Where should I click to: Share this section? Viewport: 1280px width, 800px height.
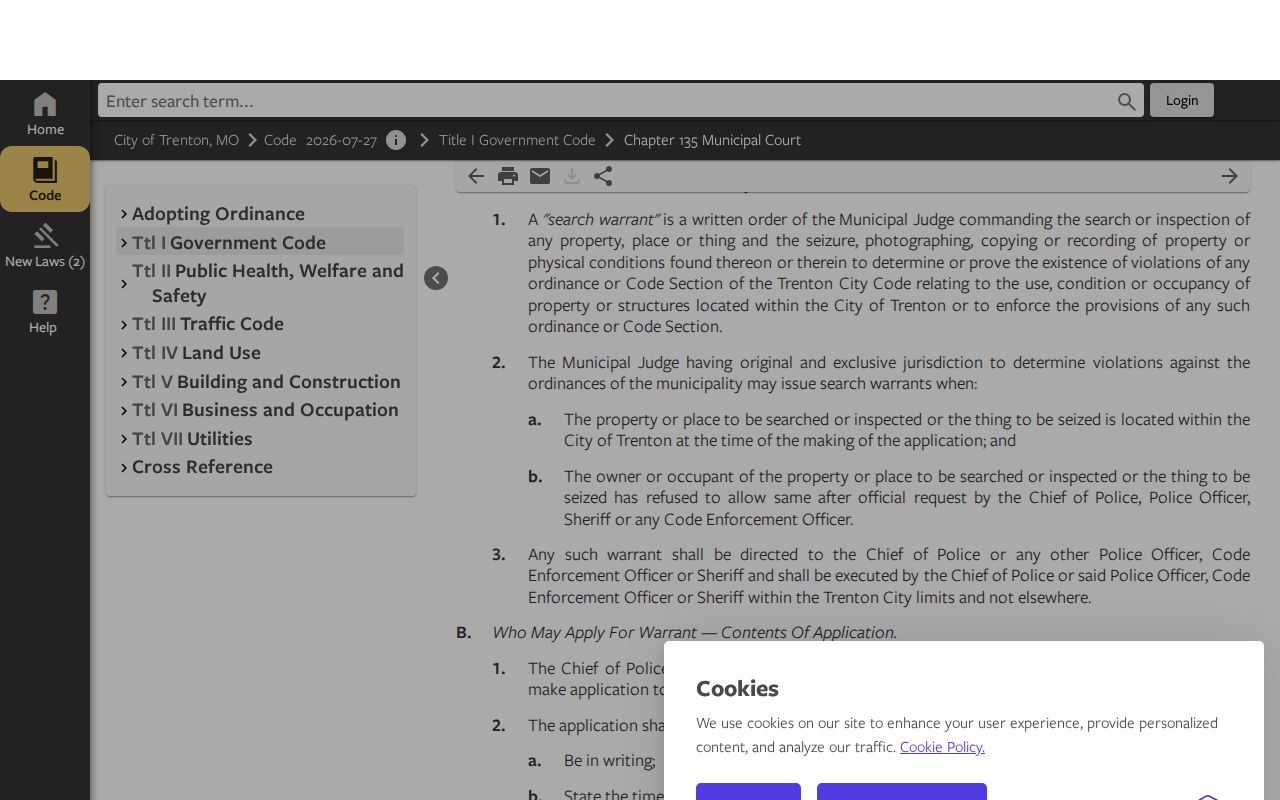pyautogui.click(x=603, y=176)
